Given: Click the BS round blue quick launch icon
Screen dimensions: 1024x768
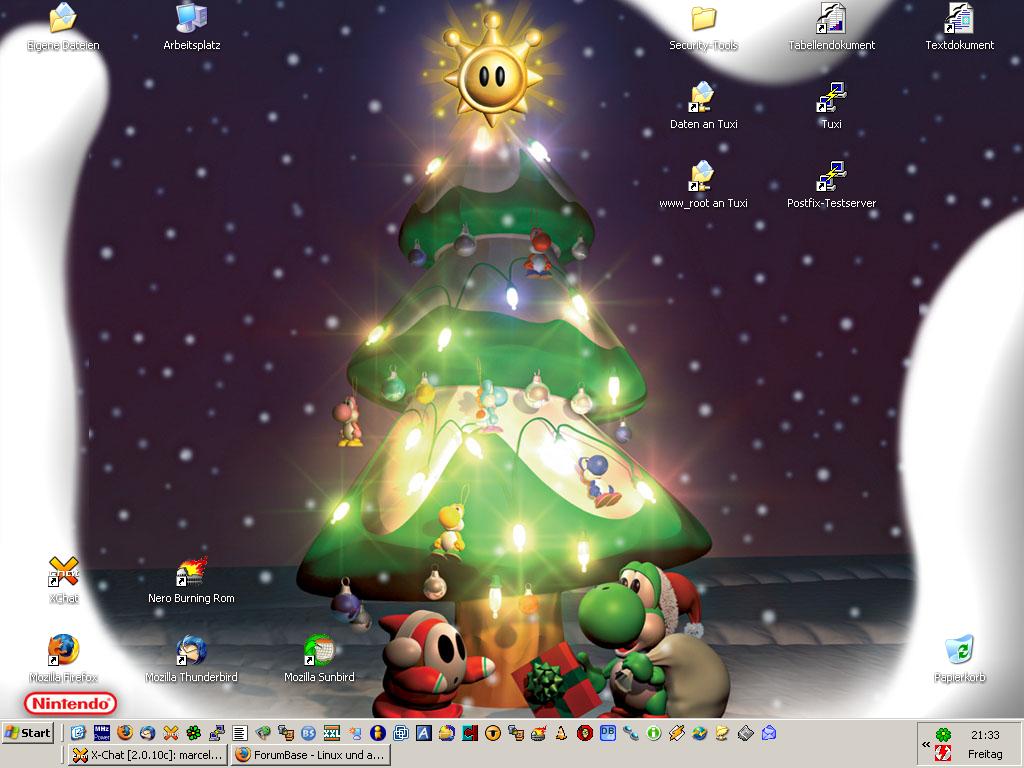Looking at the screenshot, I should pyautogui.click(x=308, y=733).
